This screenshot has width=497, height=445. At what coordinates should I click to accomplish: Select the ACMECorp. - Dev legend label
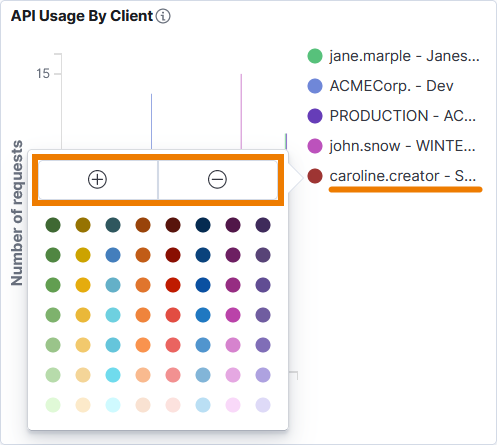click(391, 86)
